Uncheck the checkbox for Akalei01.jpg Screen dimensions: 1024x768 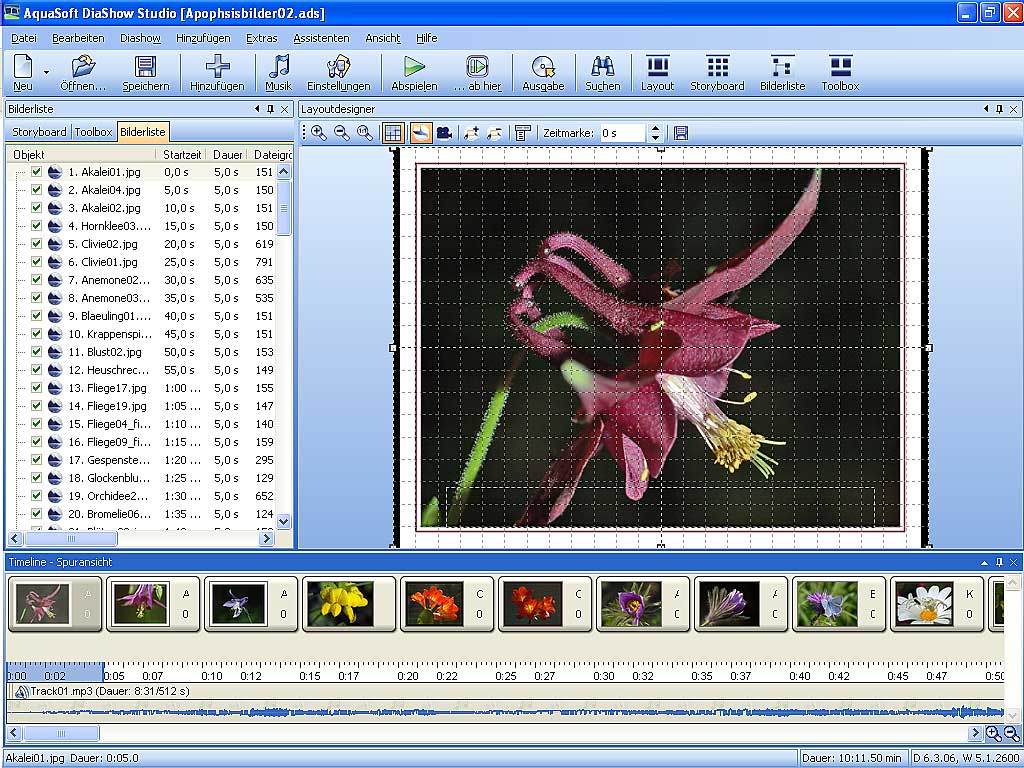tap(36, 172)
